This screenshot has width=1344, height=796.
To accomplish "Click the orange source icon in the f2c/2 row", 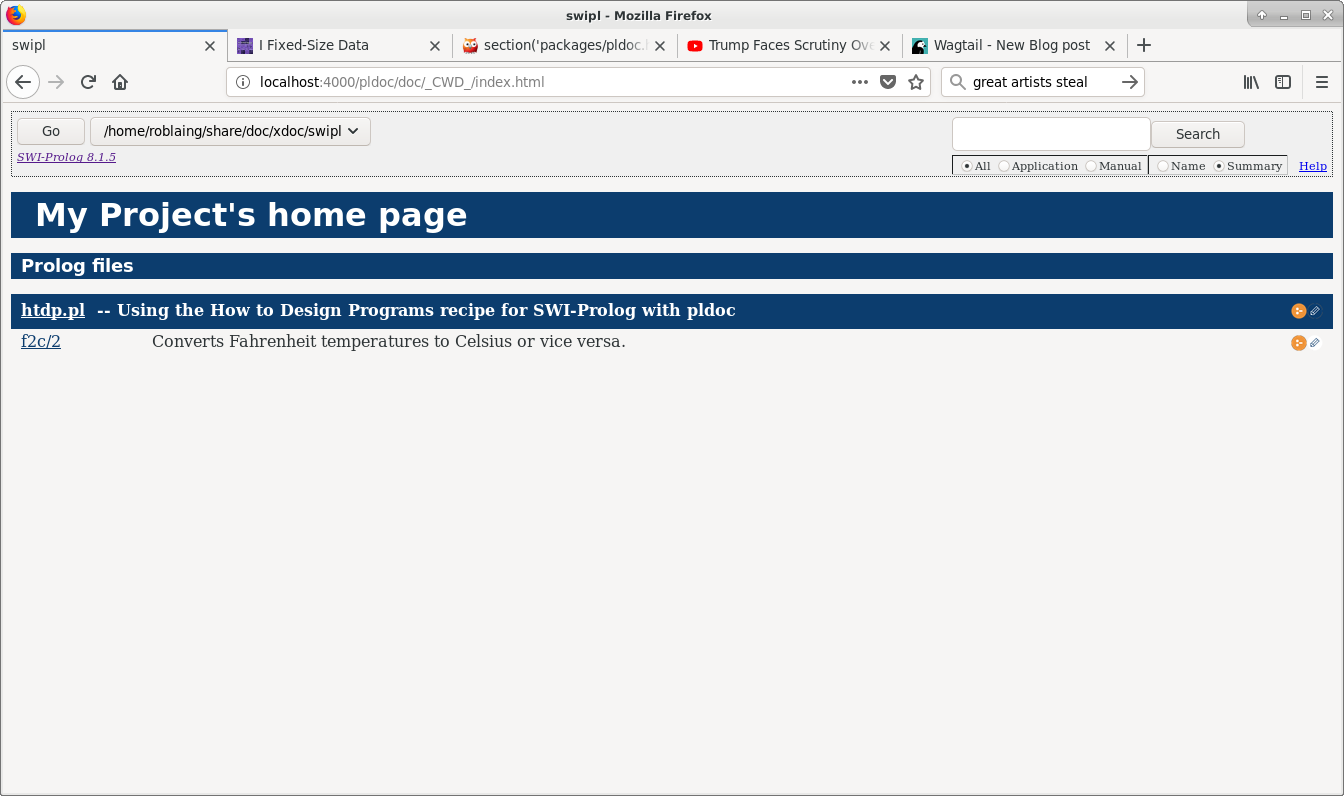I will 1298,343.
